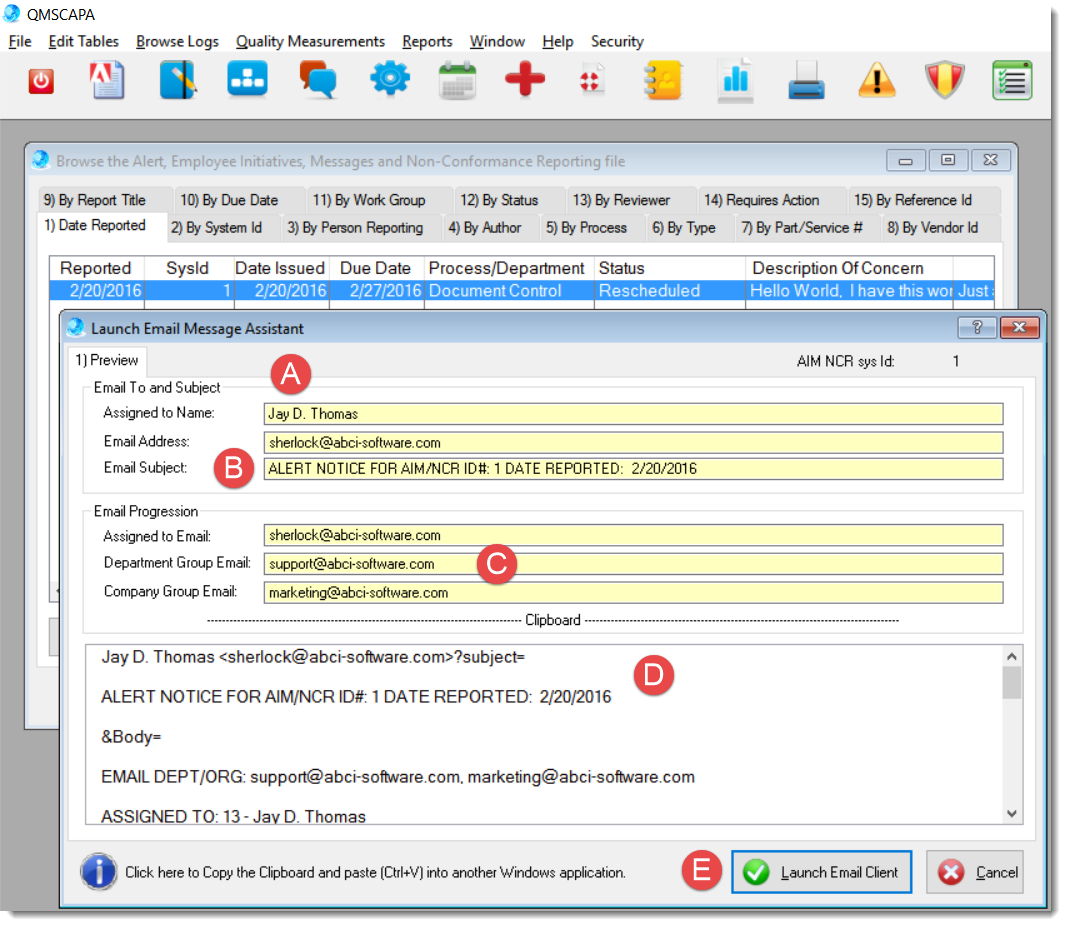Open the 'Quality Measurements' menu
The image size is (1066, 926).
[x=310, y=42]
